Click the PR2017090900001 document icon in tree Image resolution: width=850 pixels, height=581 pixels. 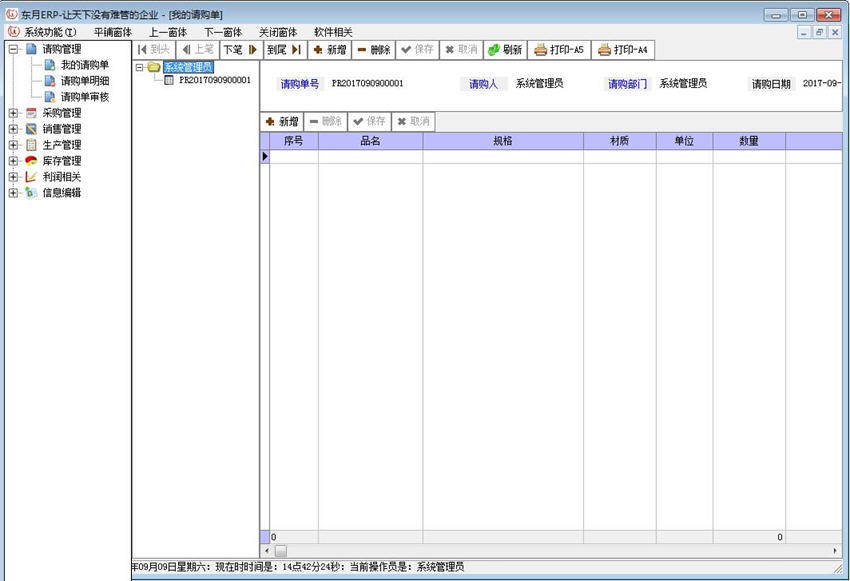coord(169,80)
